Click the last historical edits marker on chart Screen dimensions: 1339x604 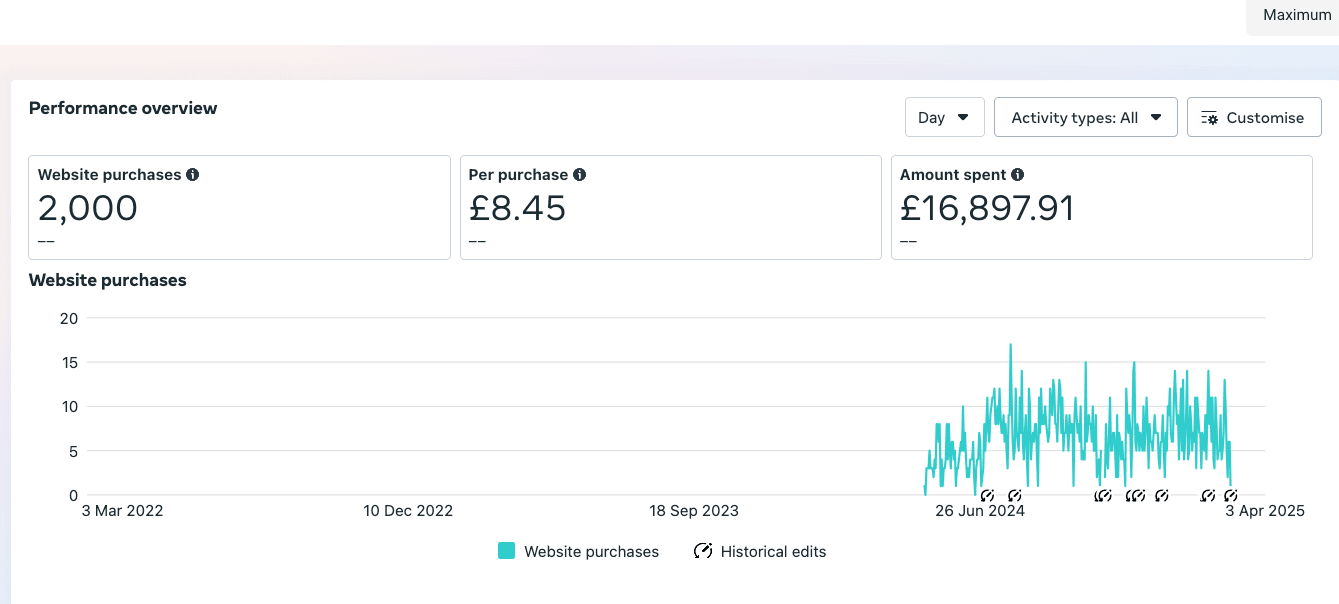click(x=1231, y=495)
